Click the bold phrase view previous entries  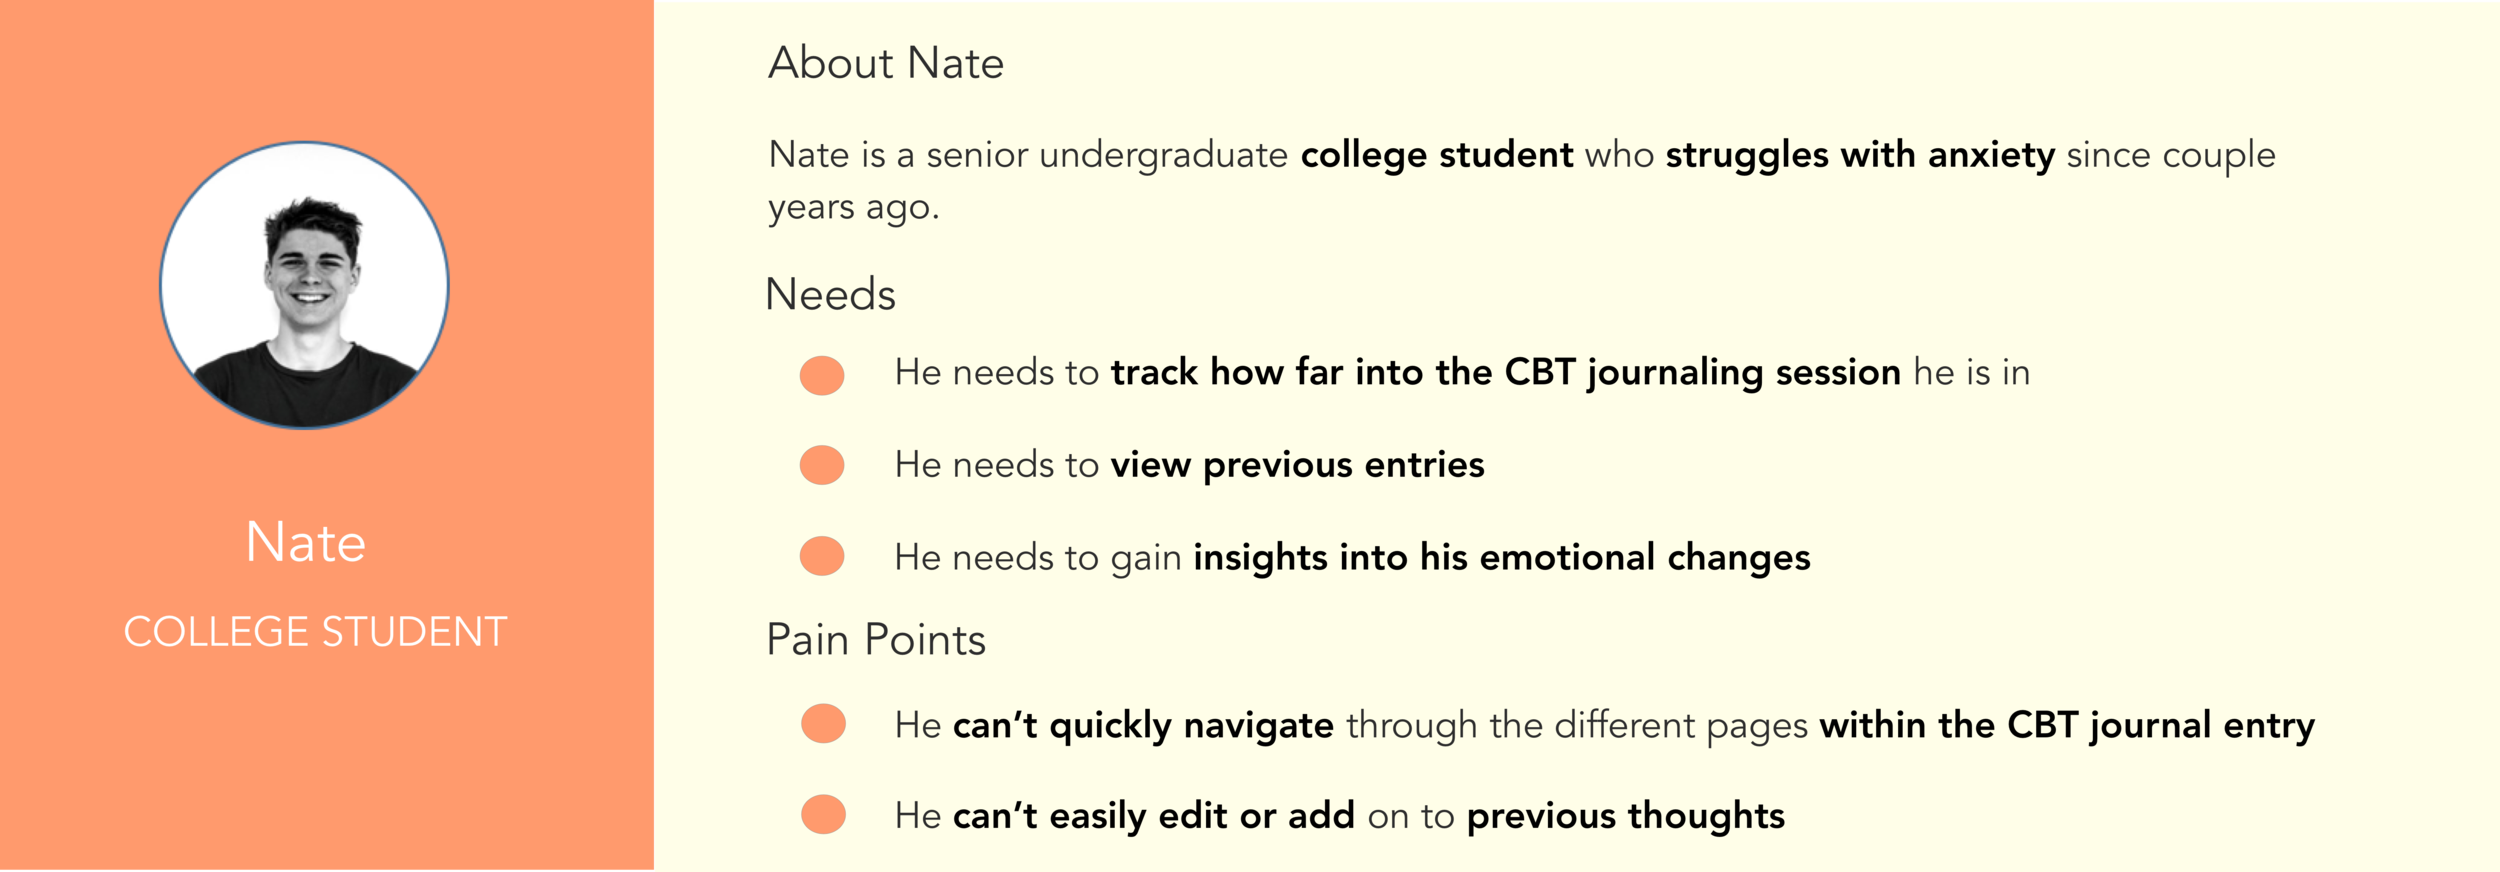(x=1298, y=465)
